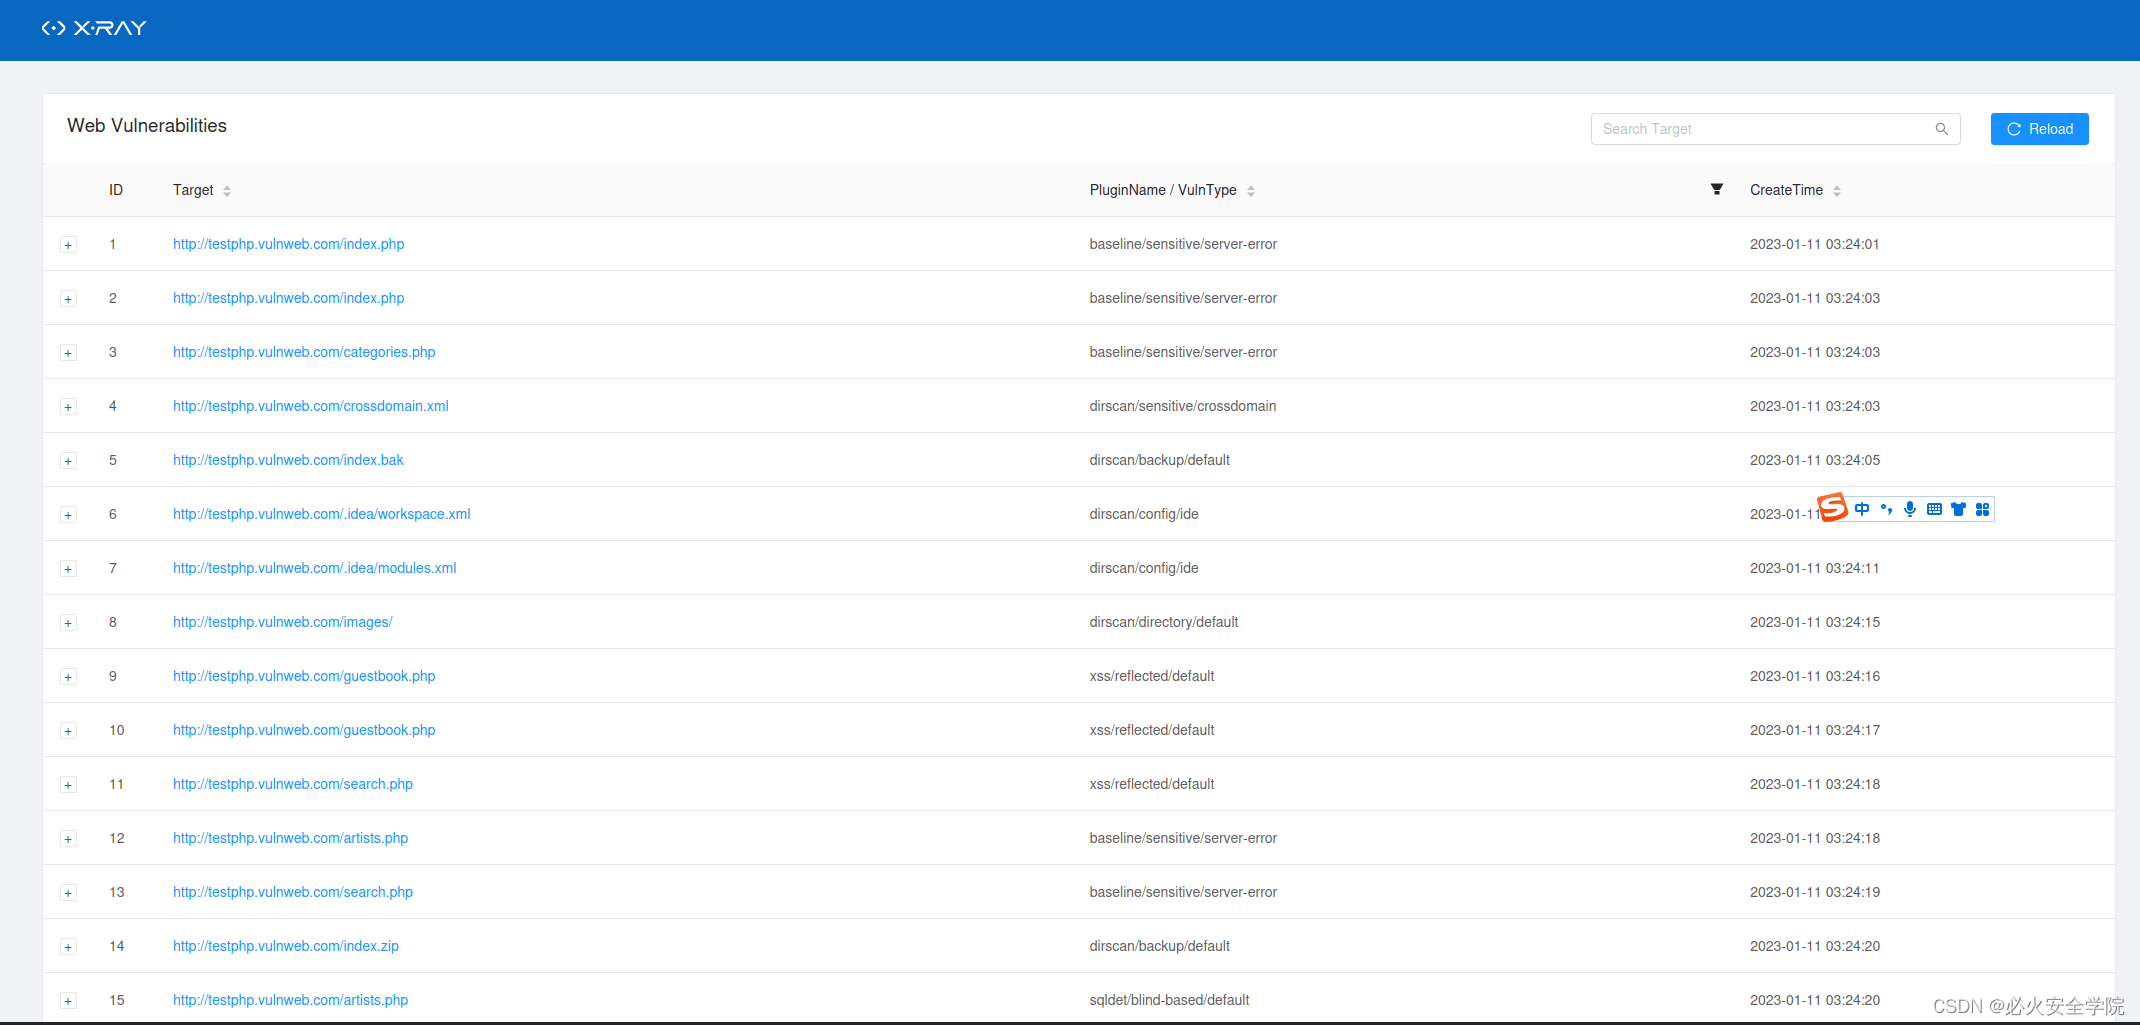This screenshot has height=1025, width=2140.
Task: Open .idea/modules.xml target link
Action: pyautogui.click(x=314, y=568)
